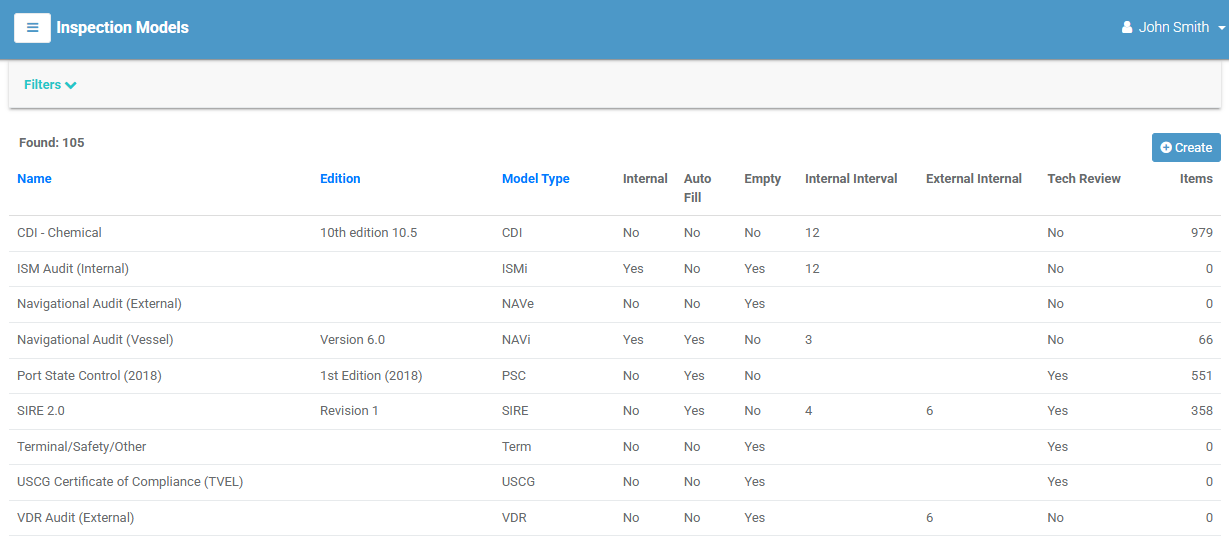Open the ISM Audit (Internal) row

point(615,269)
